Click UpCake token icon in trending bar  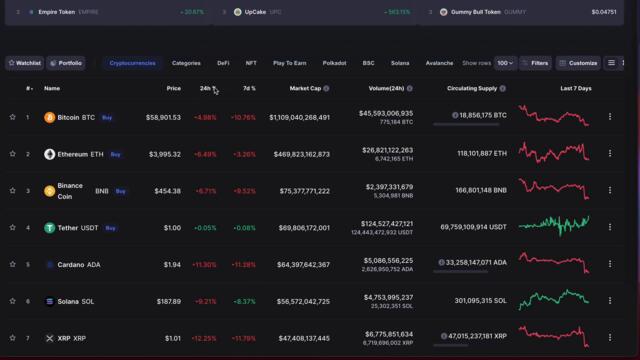238,12
